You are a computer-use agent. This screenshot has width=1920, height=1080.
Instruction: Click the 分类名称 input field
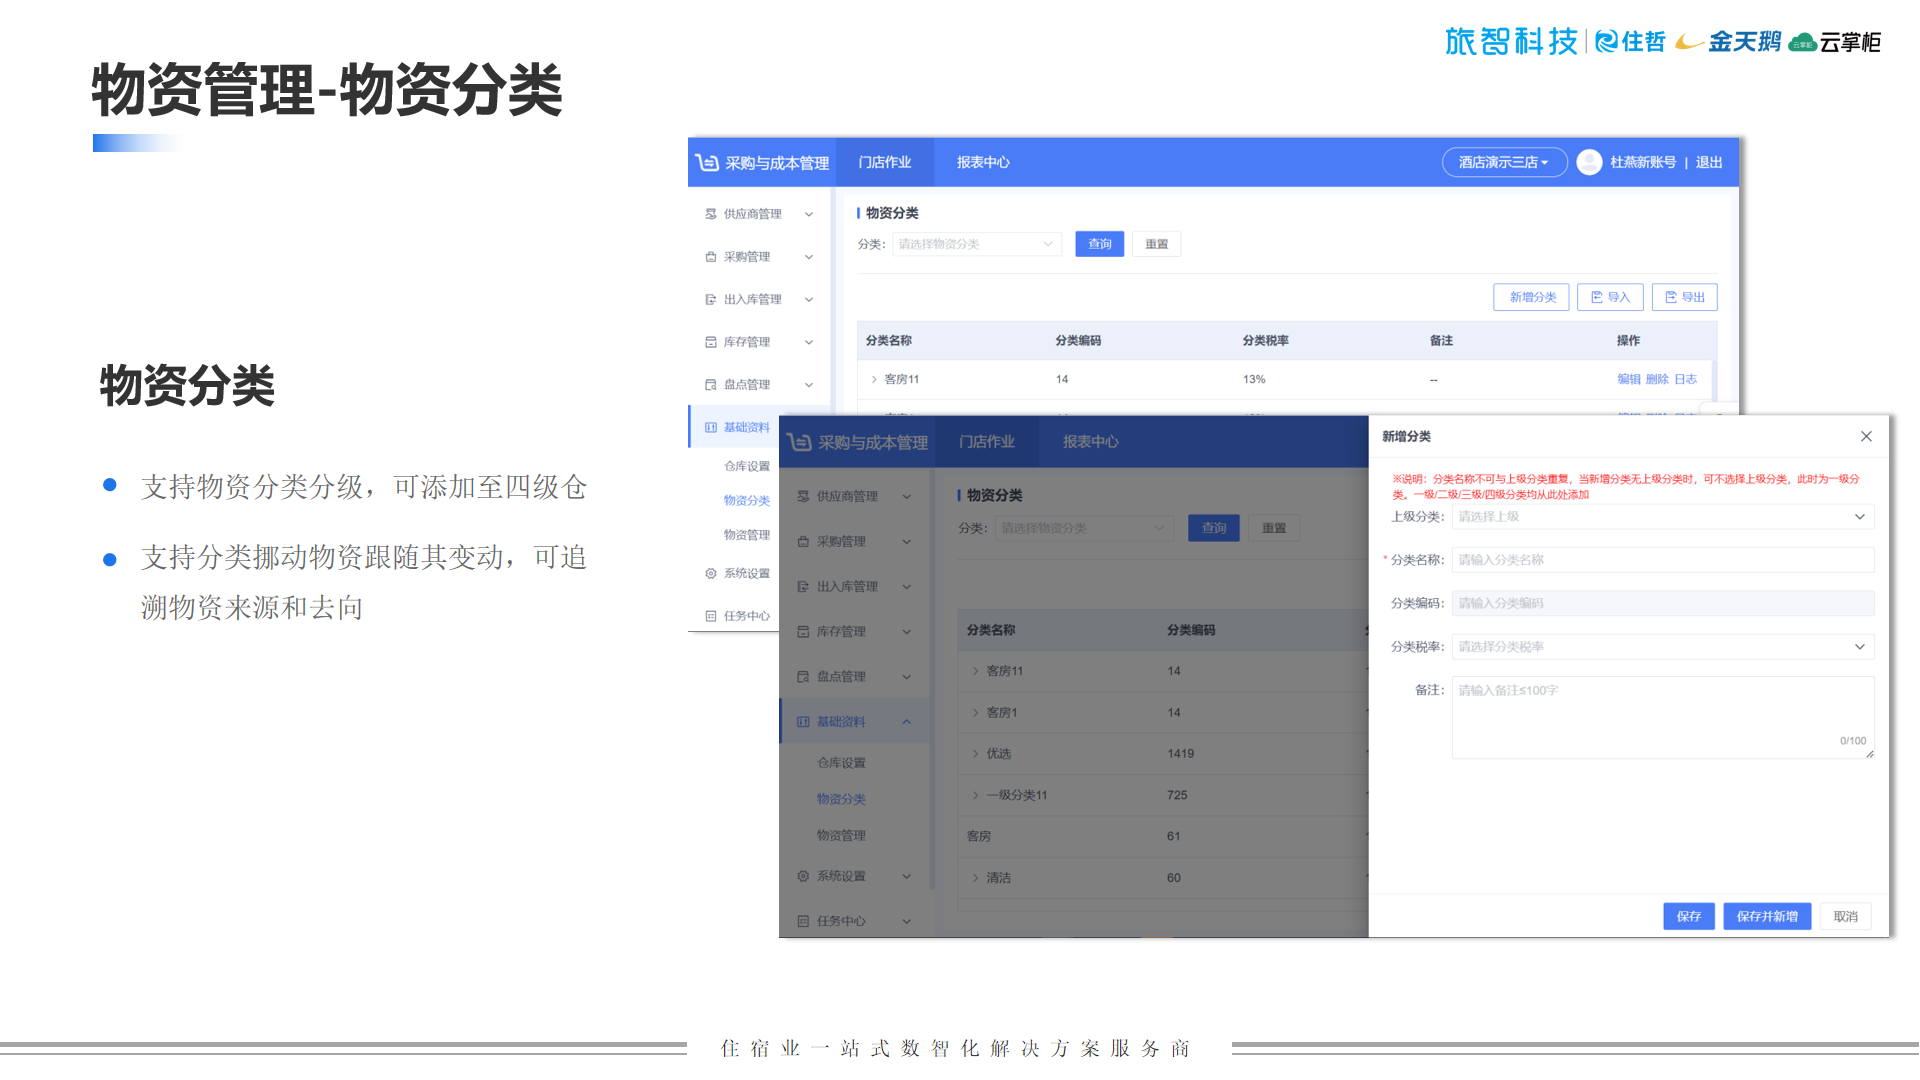click(x=1662, y=560)
